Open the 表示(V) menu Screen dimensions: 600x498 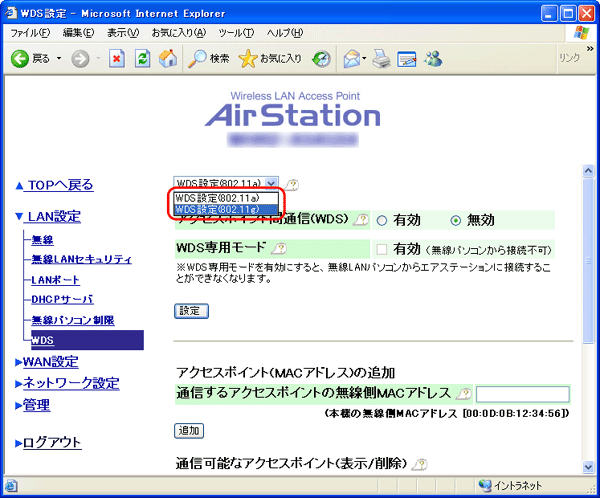click(123, 33)
